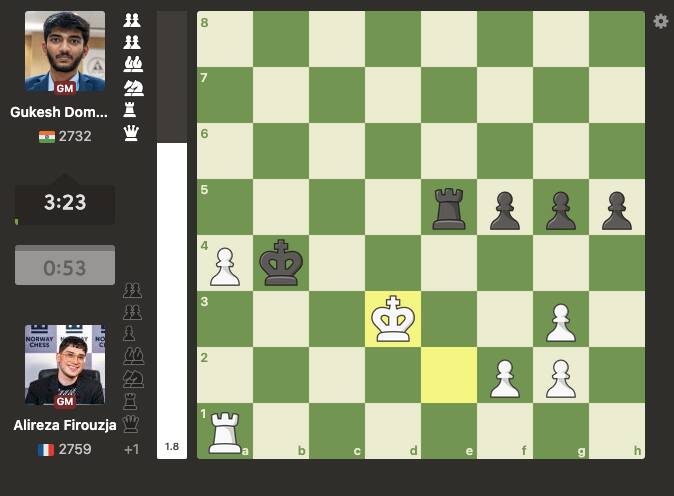Click the France flag next to 2759
This screenshot has height=496, width=674.
[x=46, y=450]
